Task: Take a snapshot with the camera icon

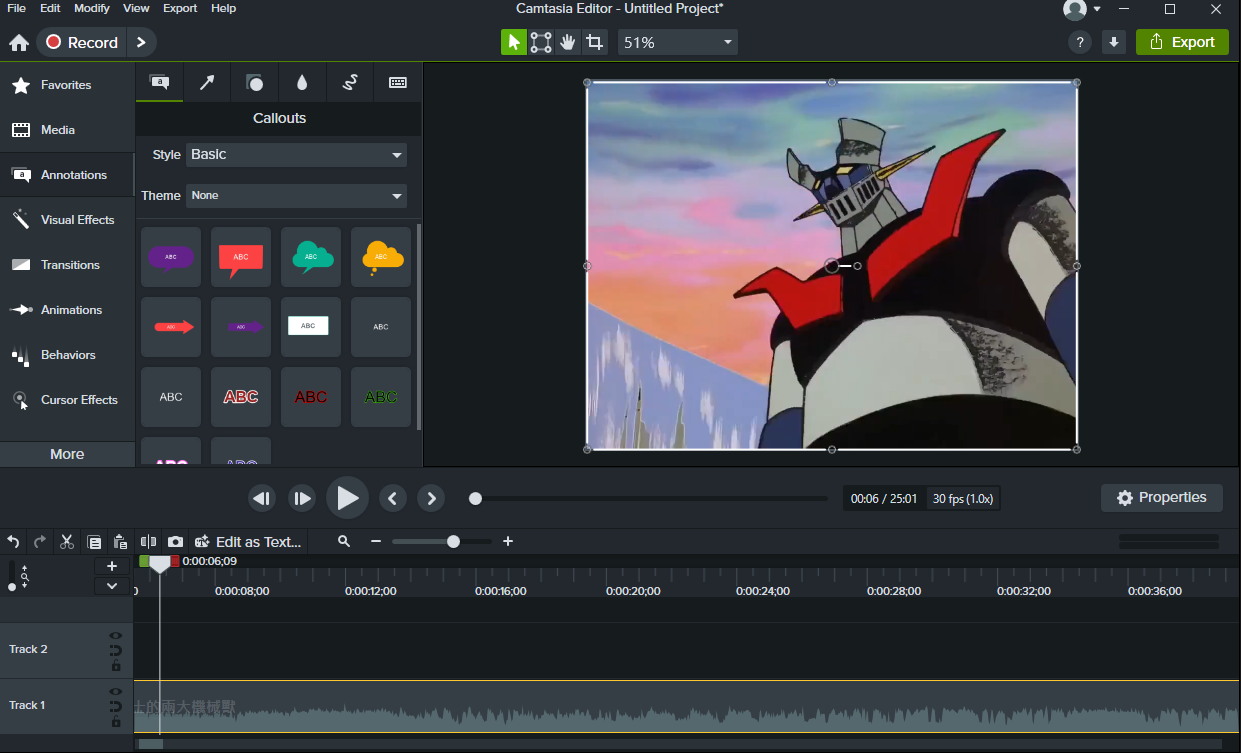Action: (175, 541)
